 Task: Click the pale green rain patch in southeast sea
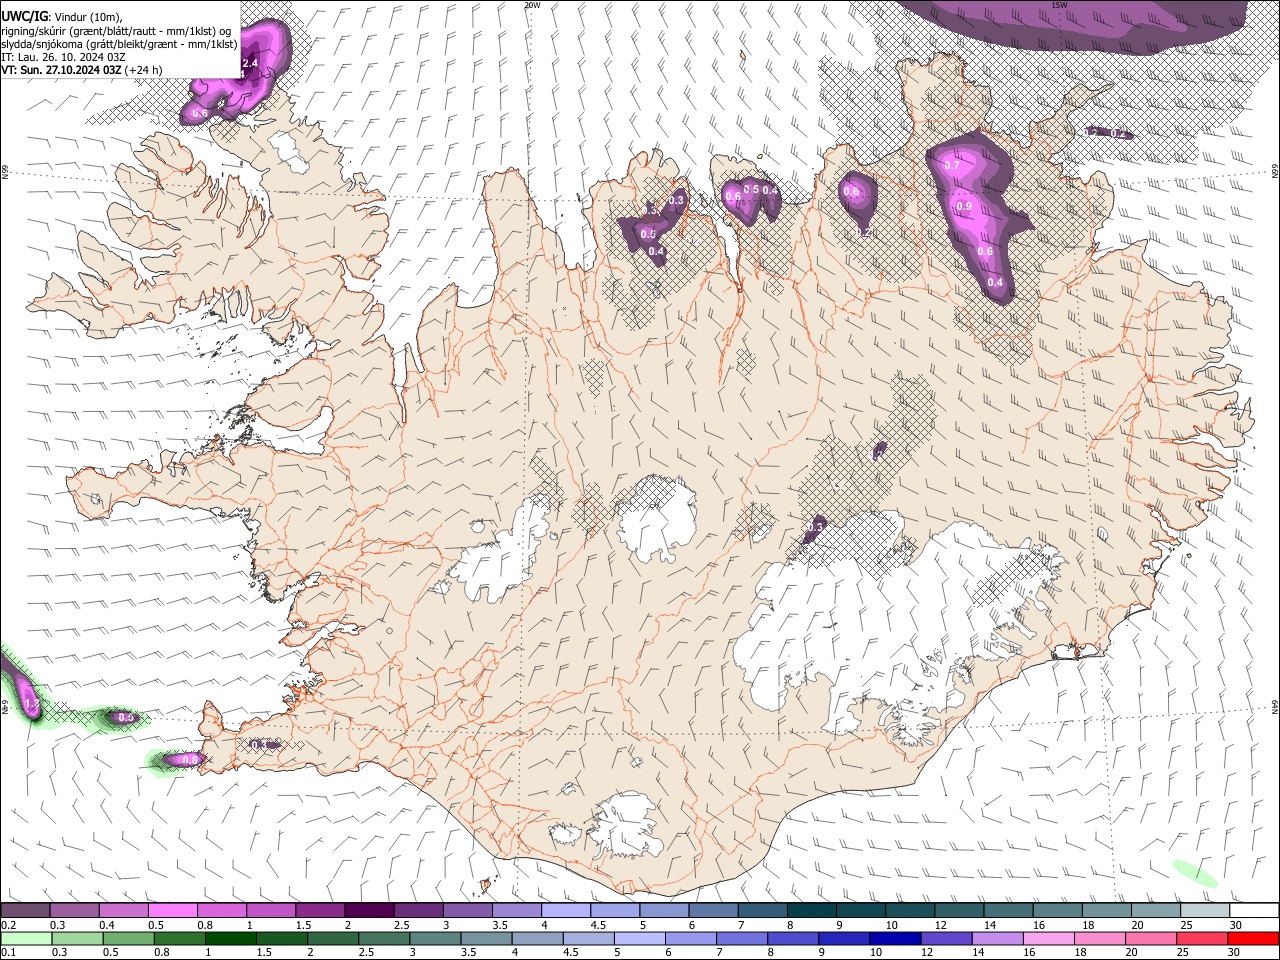click(1194, 873)
